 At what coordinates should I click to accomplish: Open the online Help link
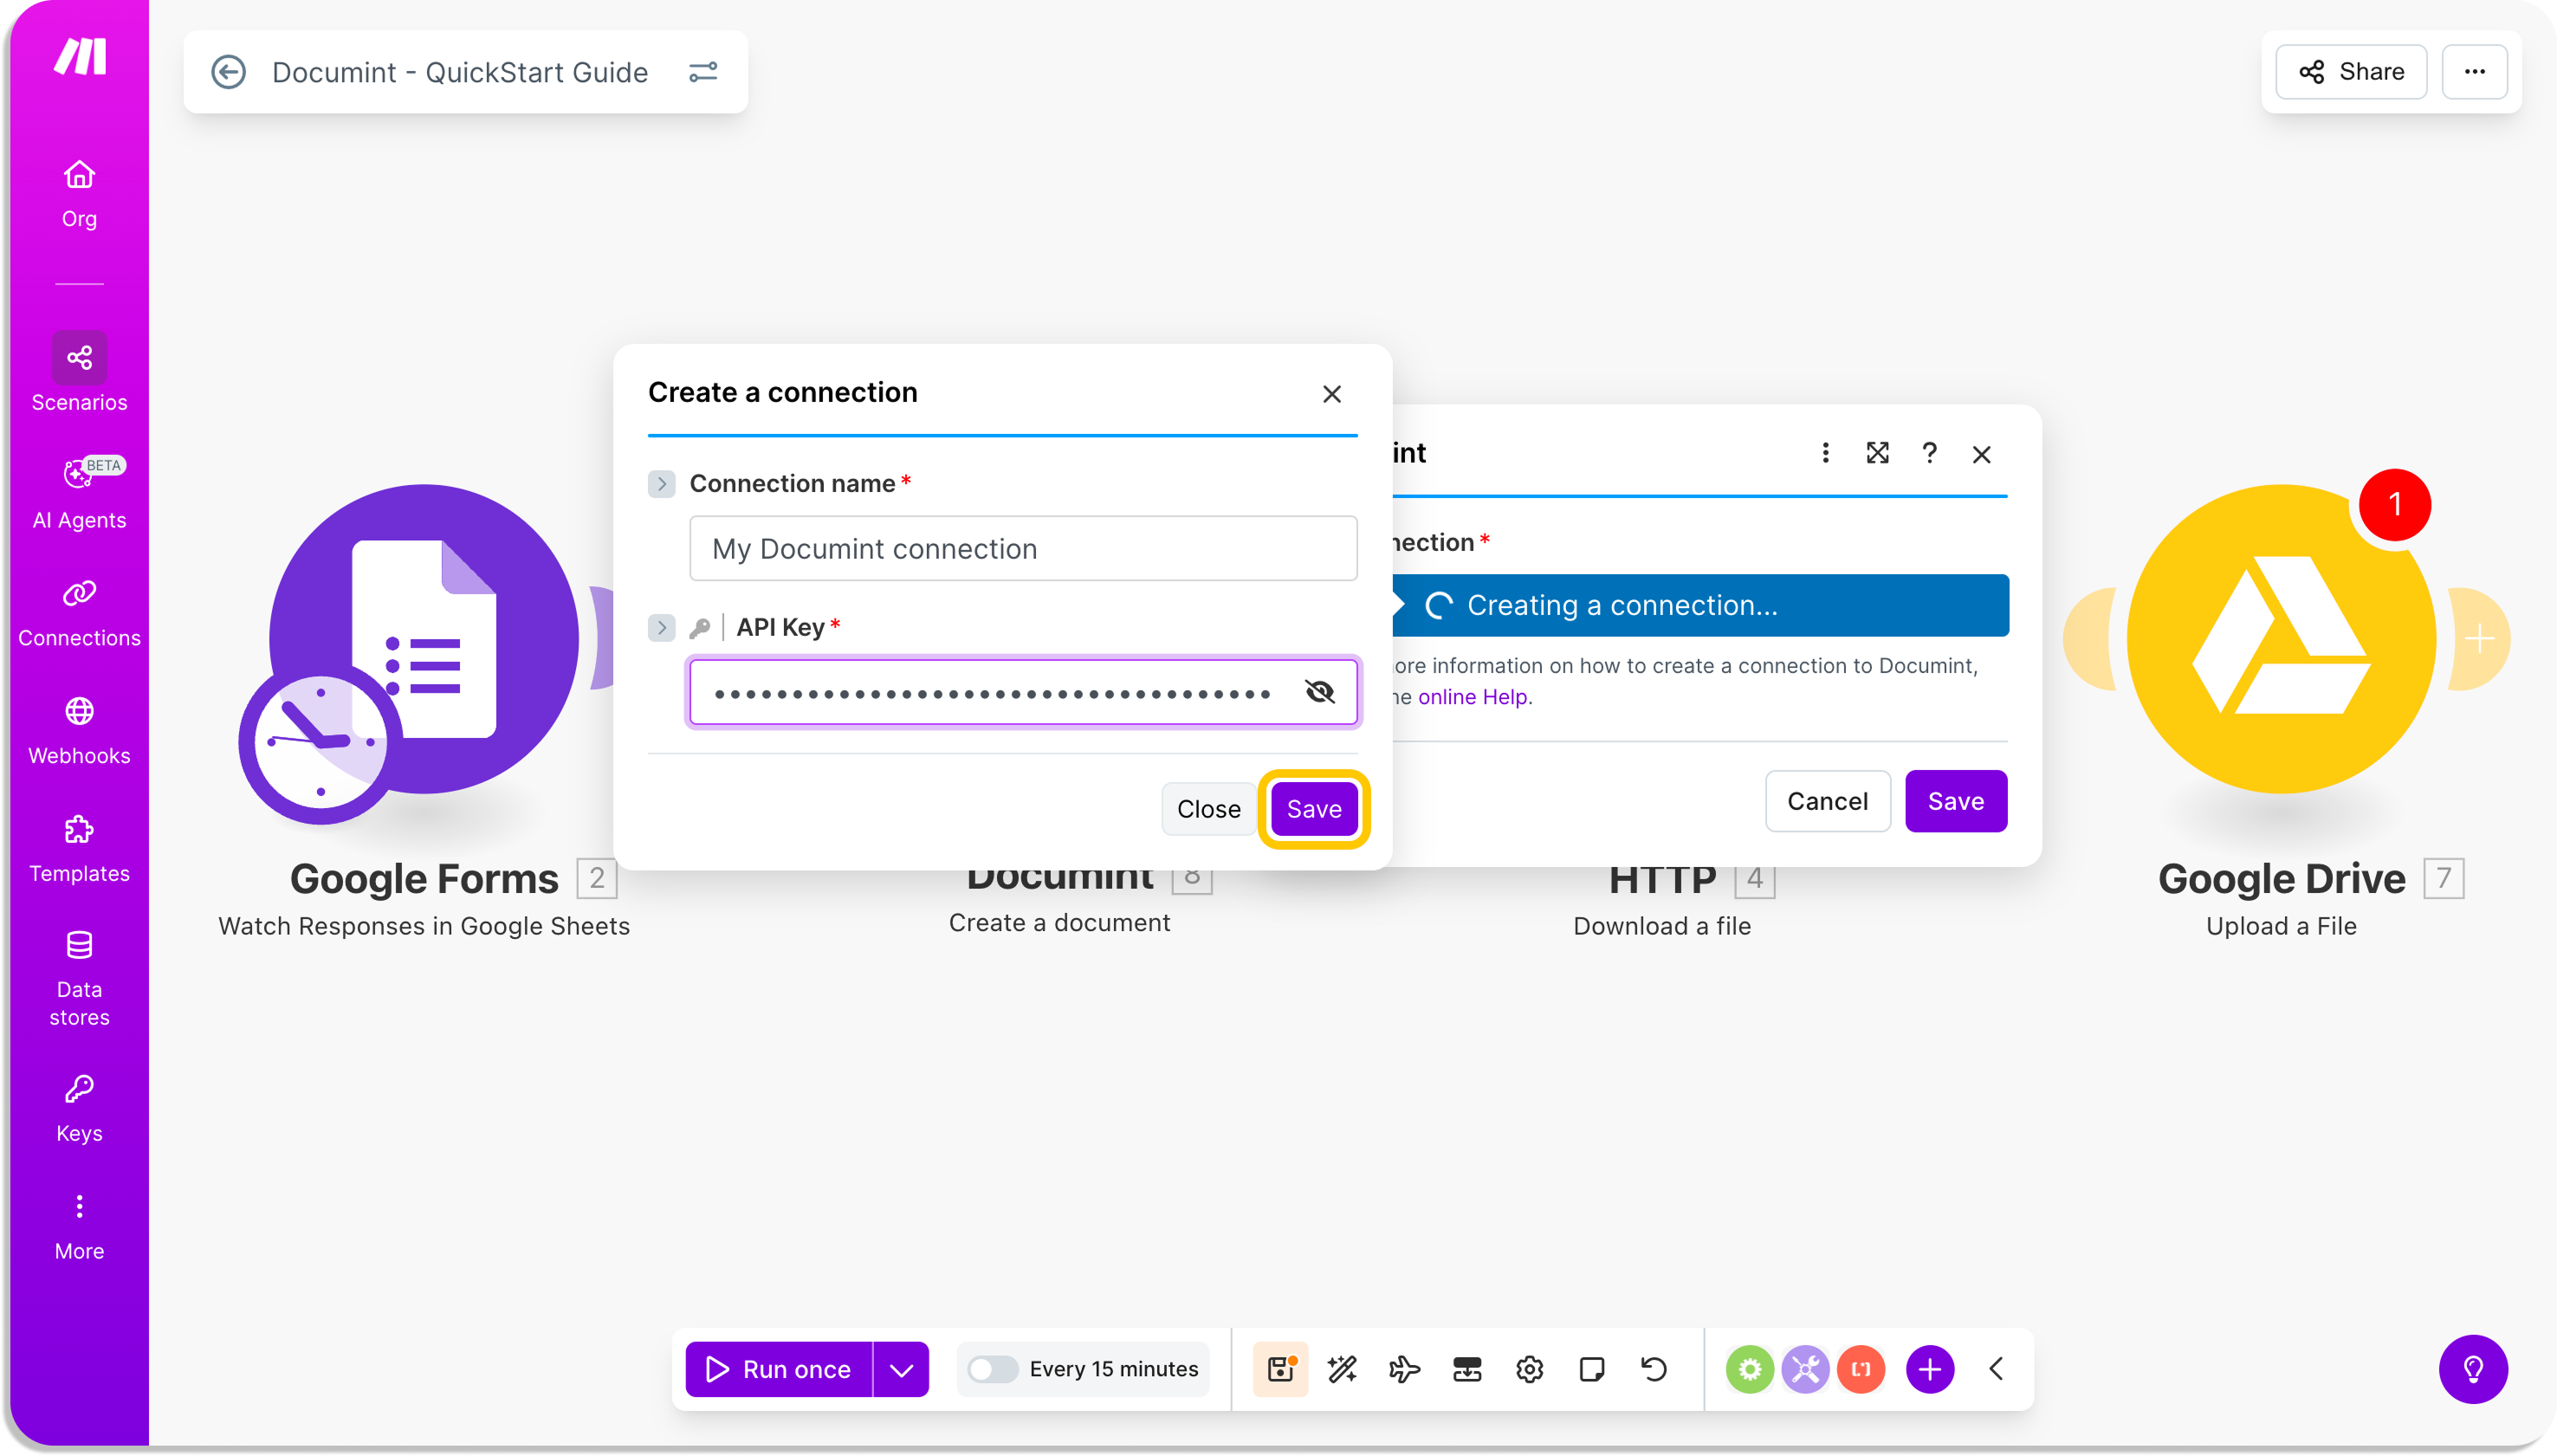[x=1472, y=697]
